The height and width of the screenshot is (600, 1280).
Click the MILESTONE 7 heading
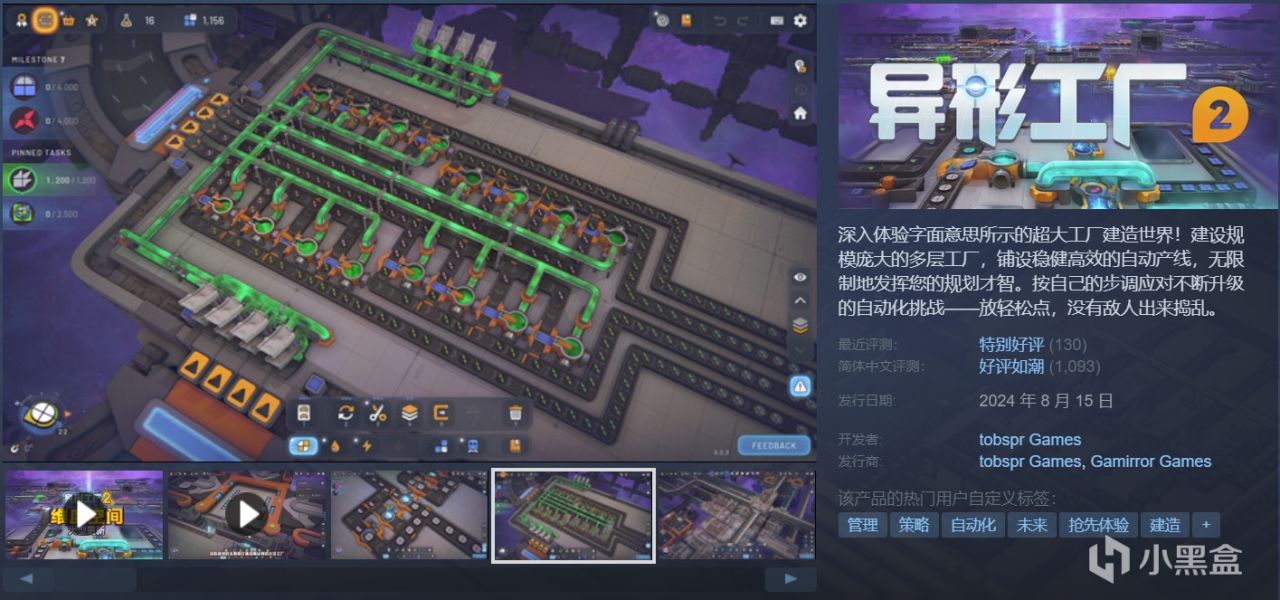37,60
